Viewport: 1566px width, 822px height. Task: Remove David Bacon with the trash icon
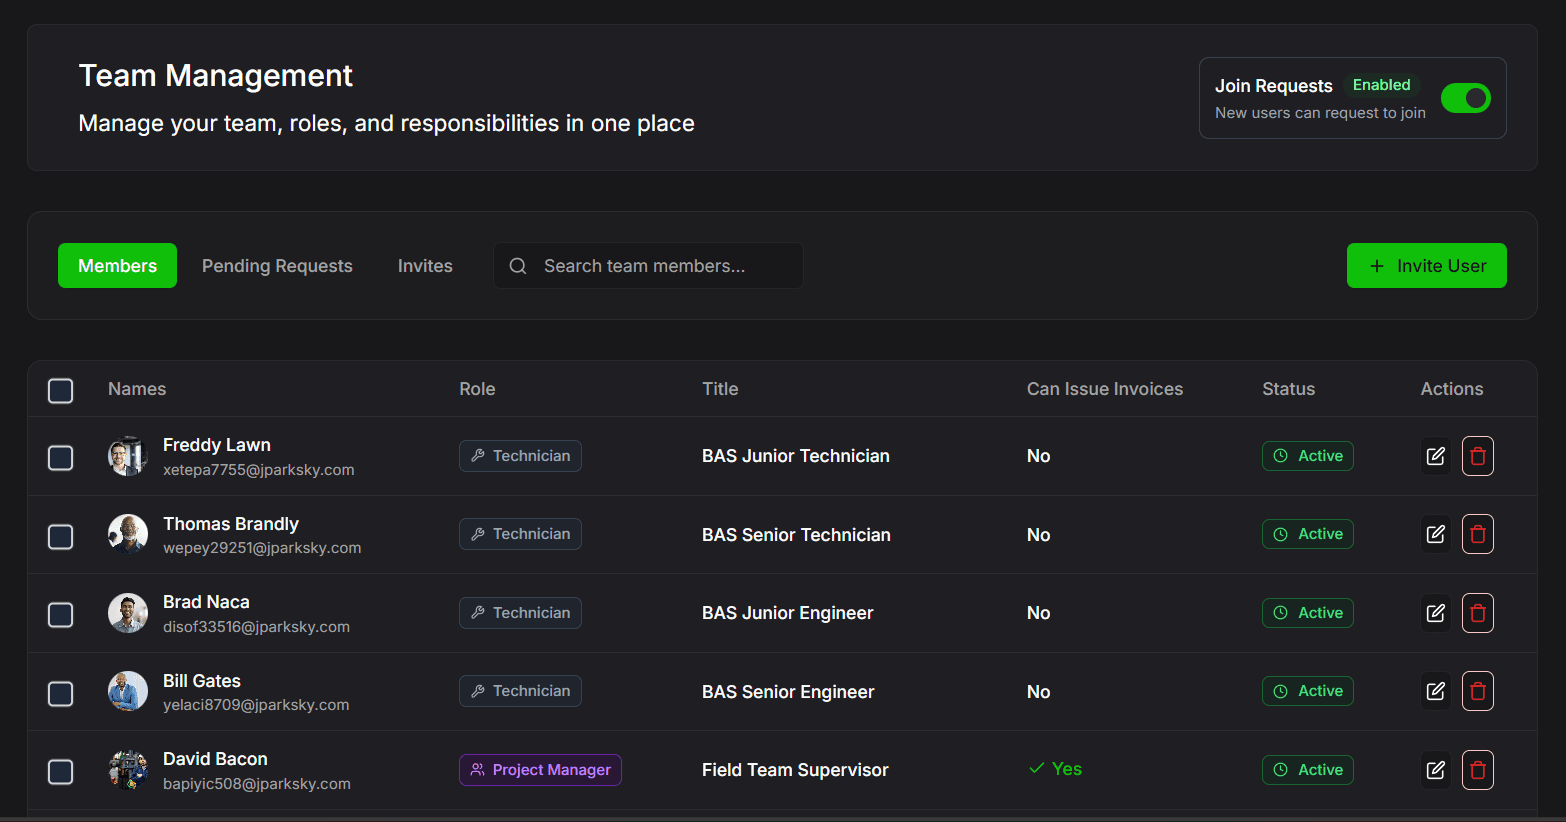click(1477, 770)
